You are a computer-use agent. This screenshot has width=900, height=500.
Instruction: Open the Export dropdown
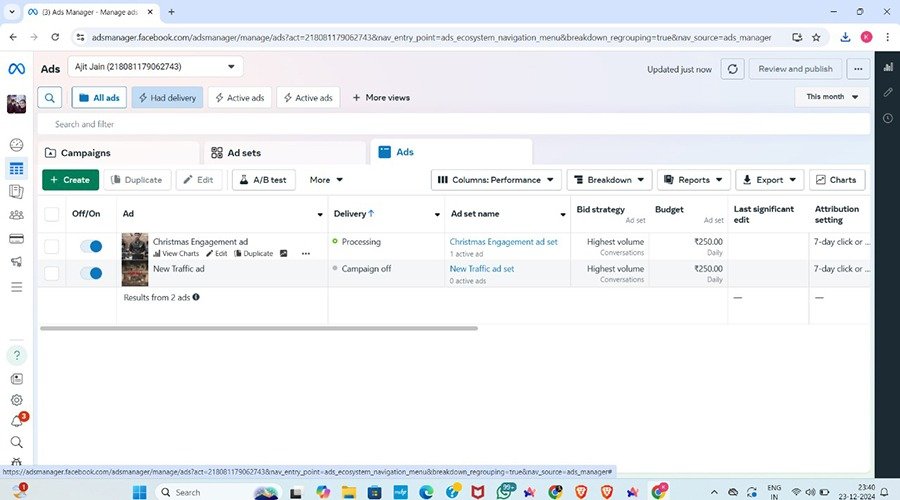point(770,180)
